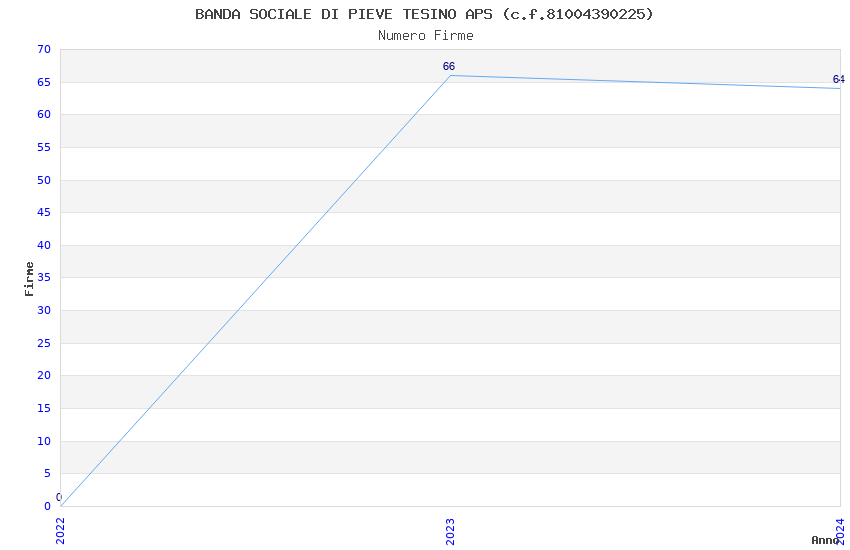This screenshot has width=850, height=550.
Task: Click the 40 y-axis tick label
Action: tap(44, 245)
